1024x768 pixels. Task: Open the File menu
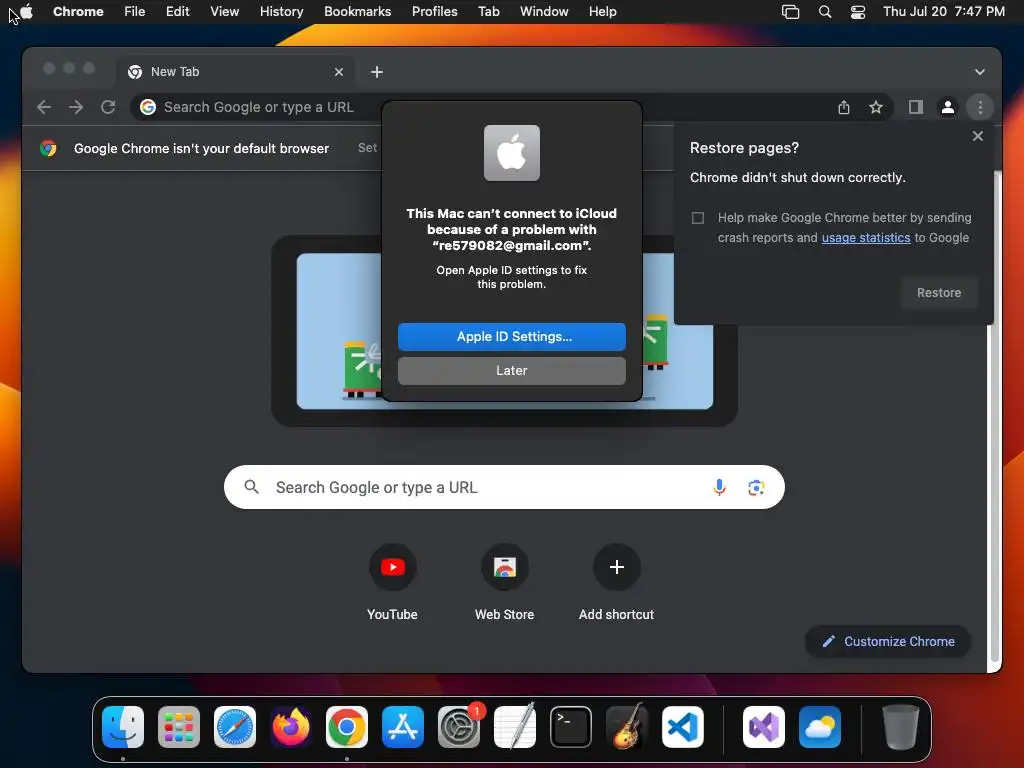pos(135,11)
